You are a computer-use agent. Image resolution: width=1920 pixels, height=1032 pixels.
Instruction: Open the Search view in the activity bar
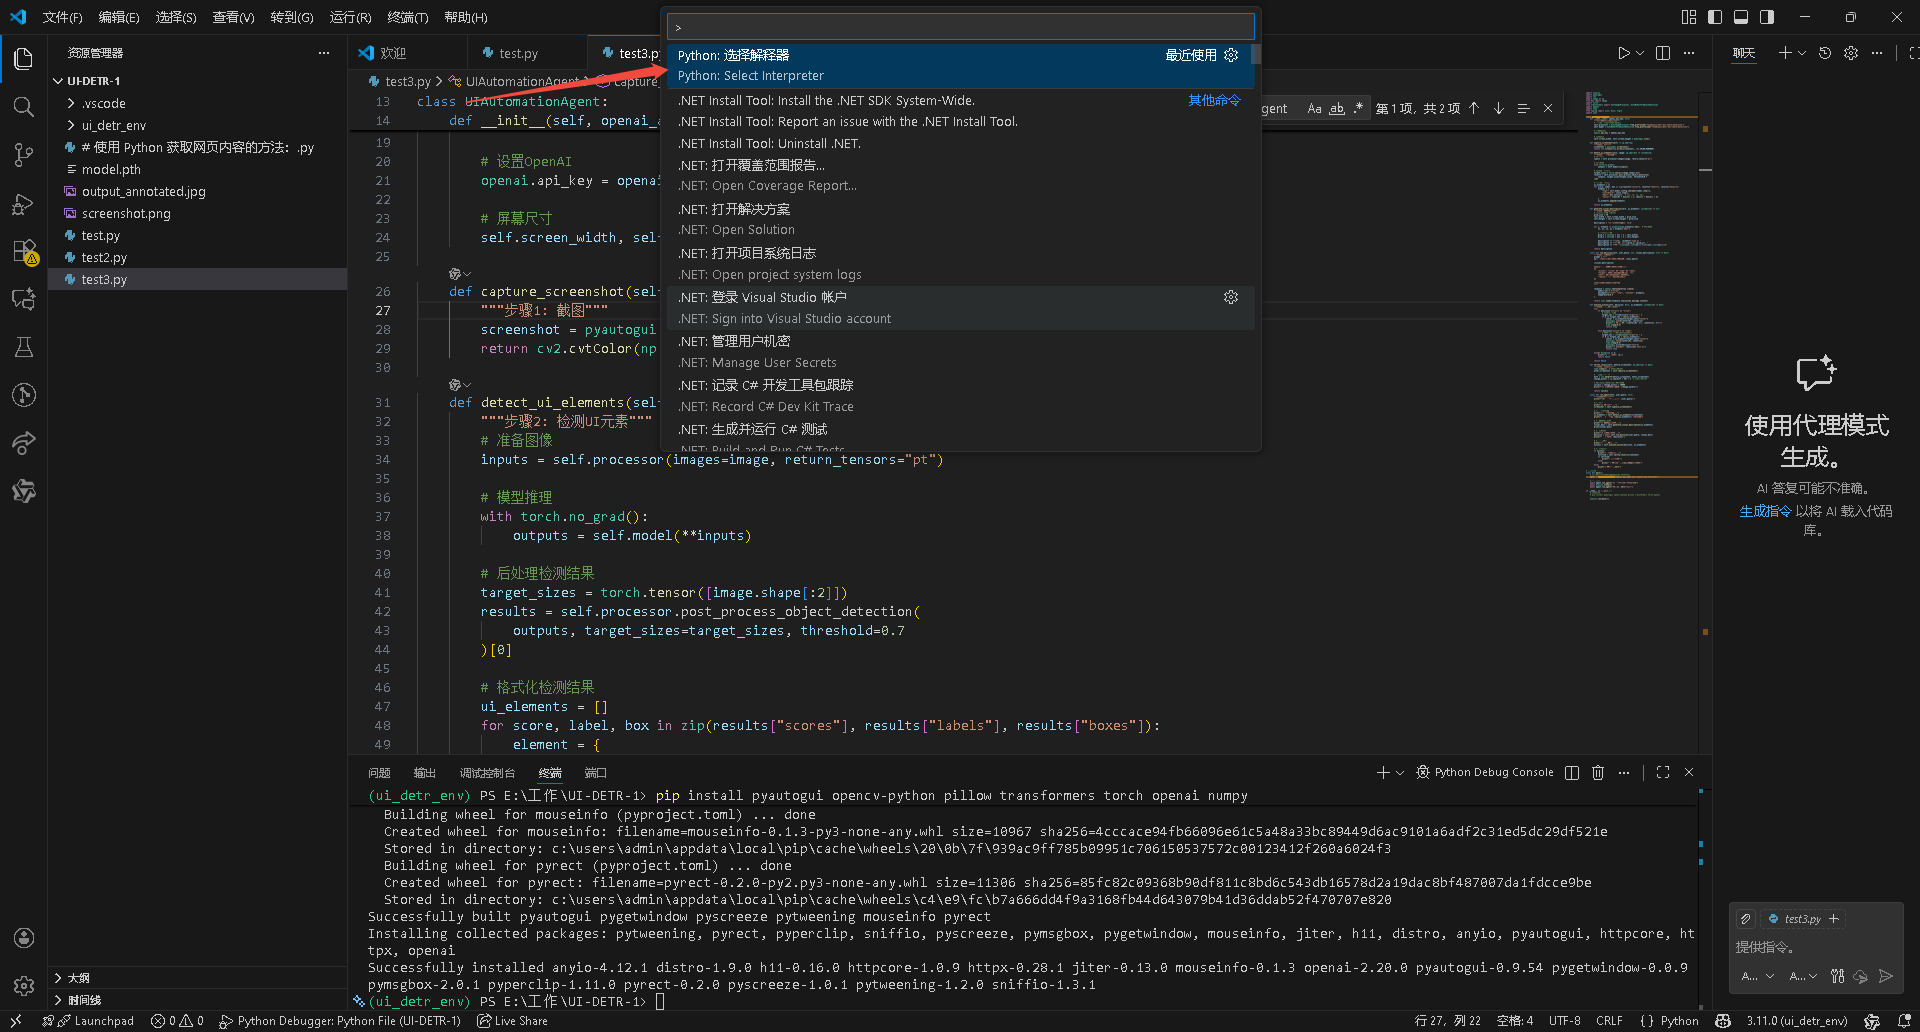[x=23, y=107]
